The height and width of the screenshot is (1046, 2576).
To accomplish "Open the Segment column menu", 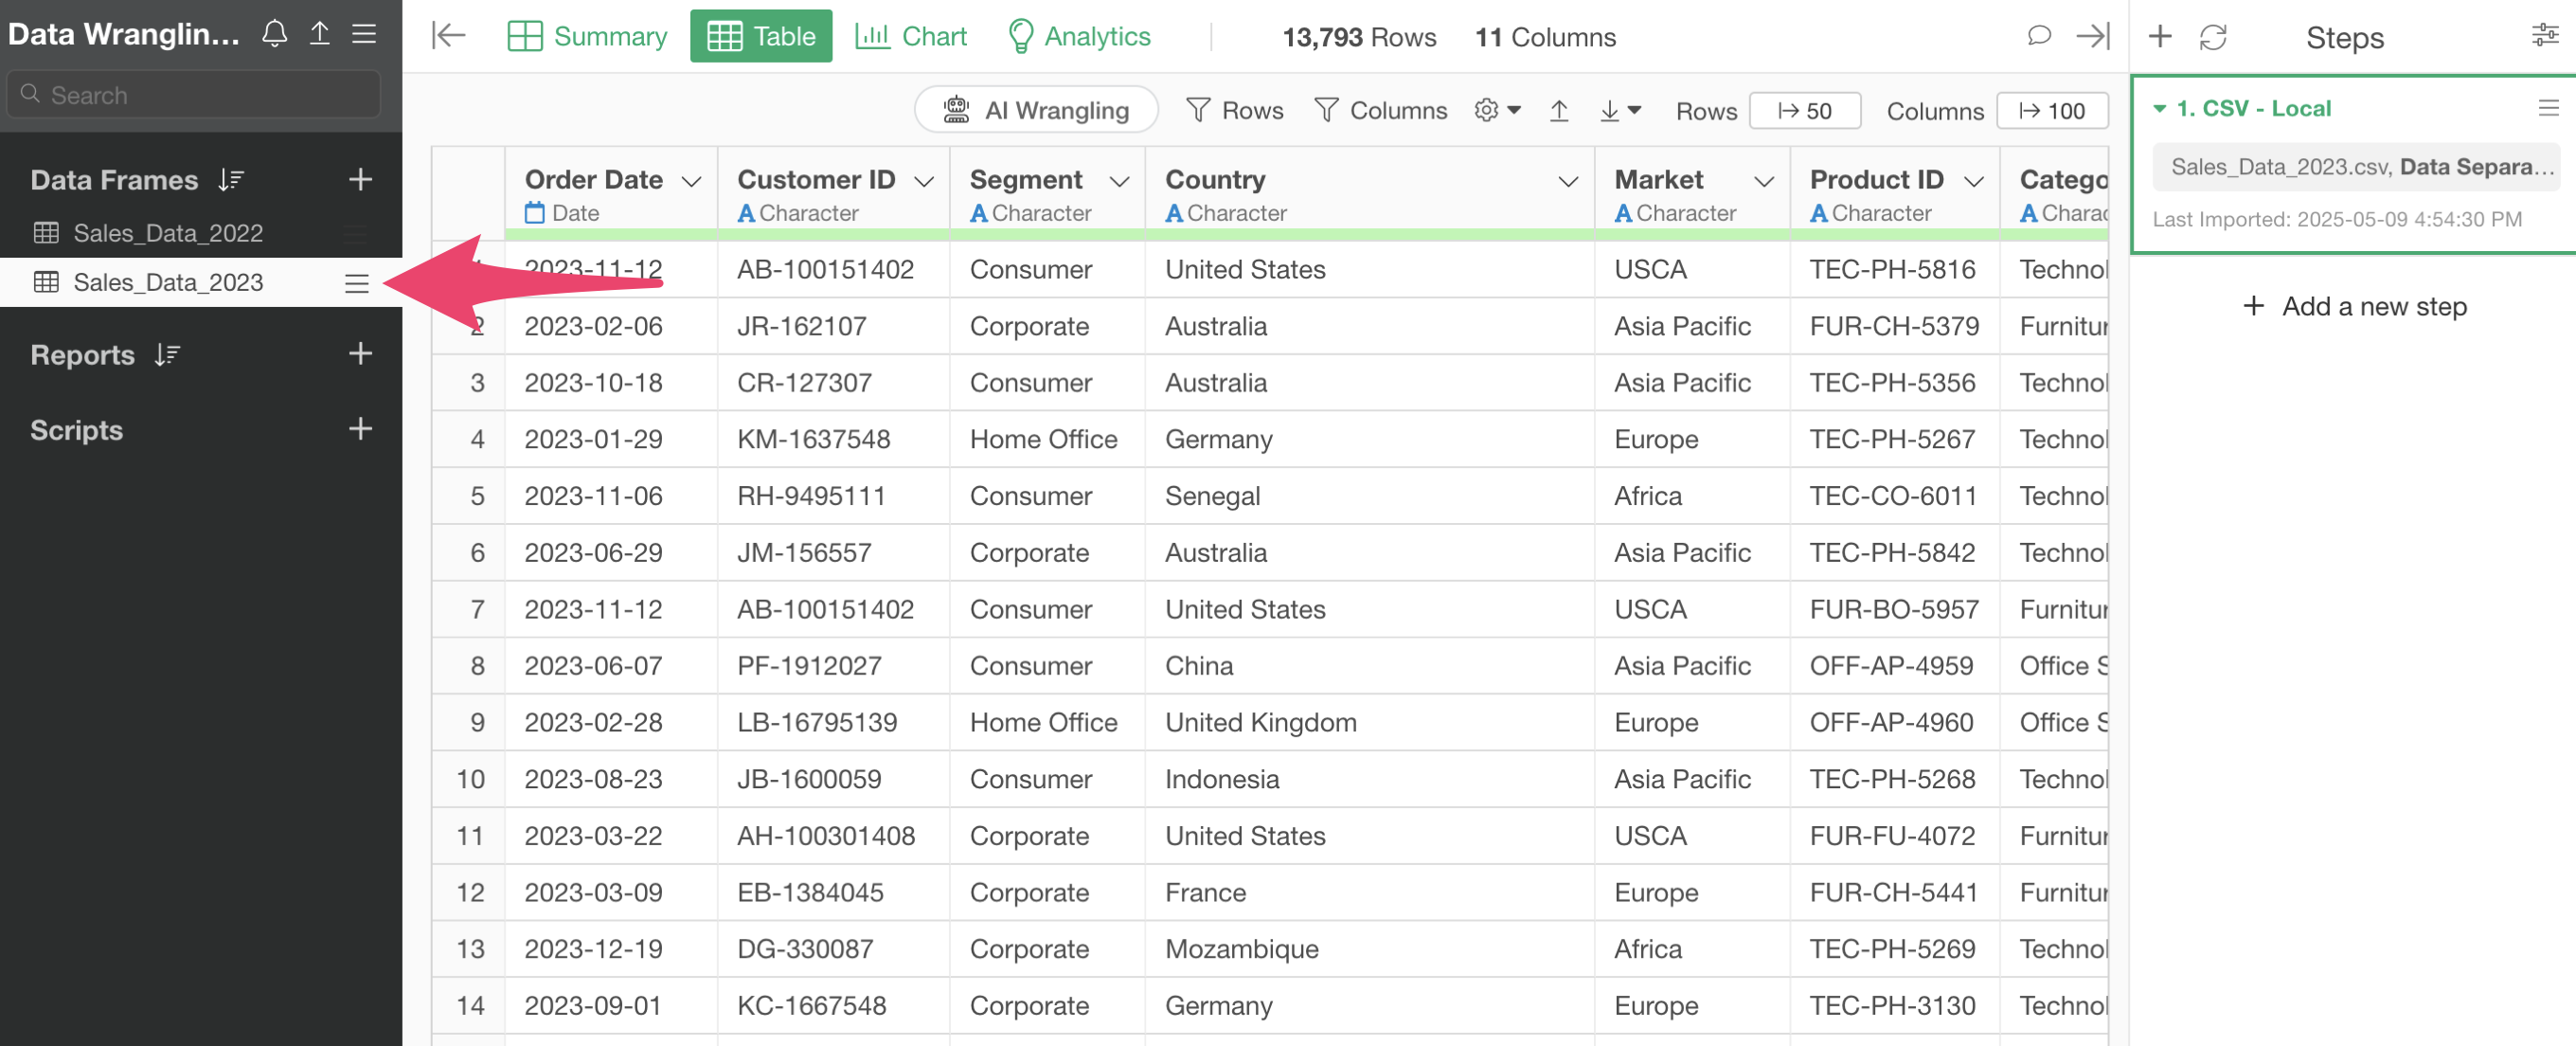I will [x=1119, y=181].
